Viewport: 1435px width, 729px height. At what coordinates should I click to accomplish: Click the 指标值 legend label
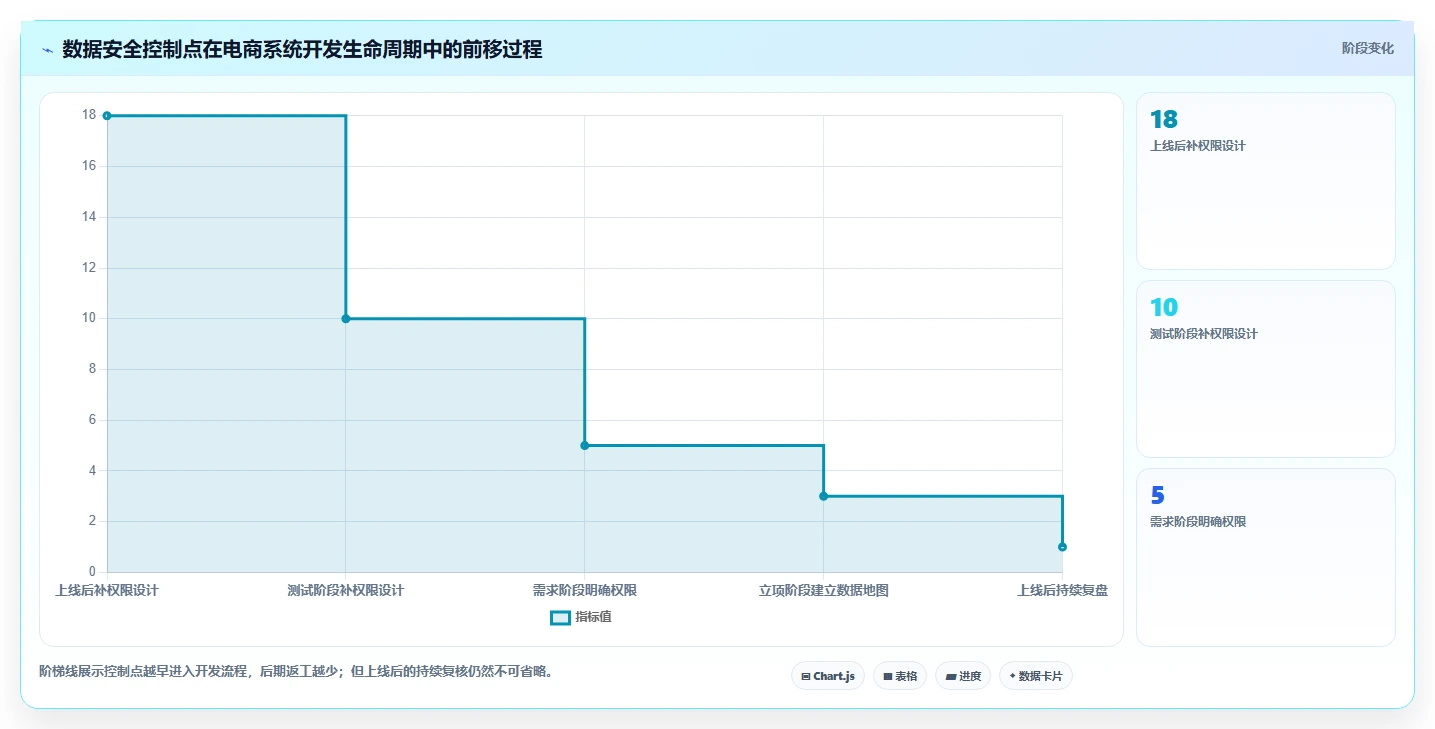tap(593, 617)
